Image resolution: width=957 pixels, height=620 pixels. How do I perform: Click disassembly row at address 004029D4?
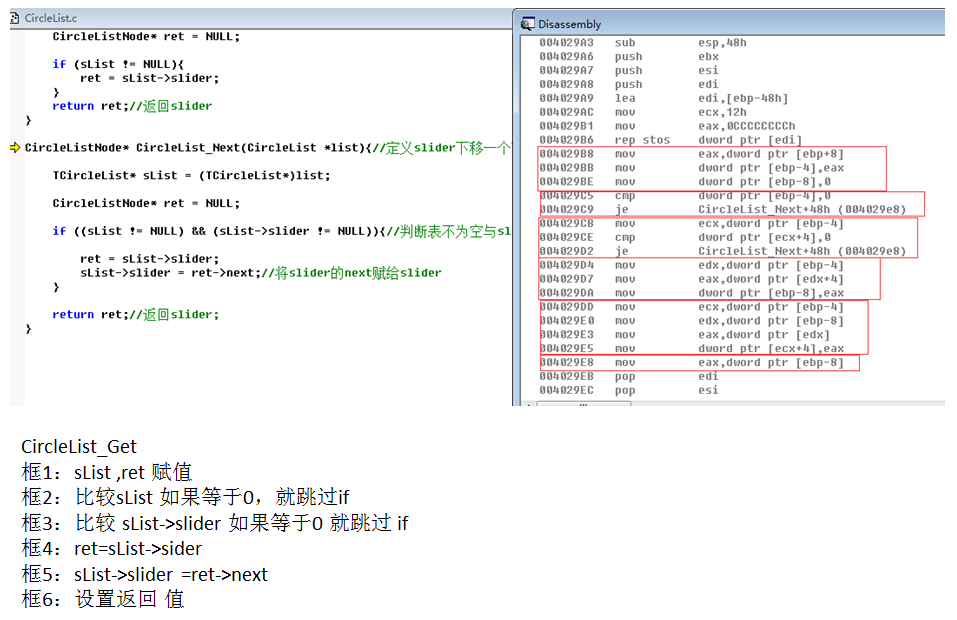[692, 265]
